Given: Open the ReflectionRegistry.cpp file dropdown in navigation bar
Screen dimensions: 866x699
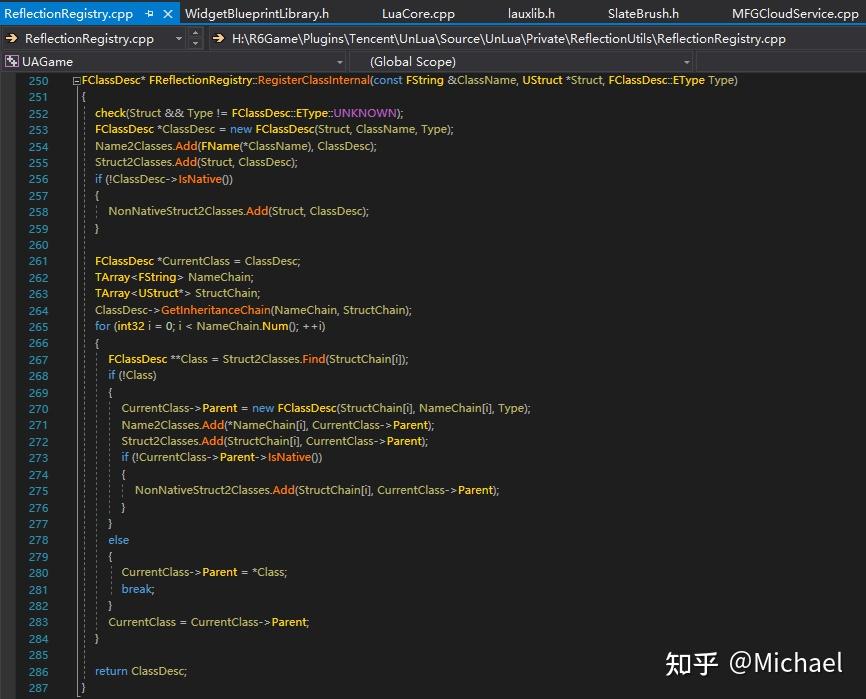Looking at the screenshot, I should tap(178, 39).
